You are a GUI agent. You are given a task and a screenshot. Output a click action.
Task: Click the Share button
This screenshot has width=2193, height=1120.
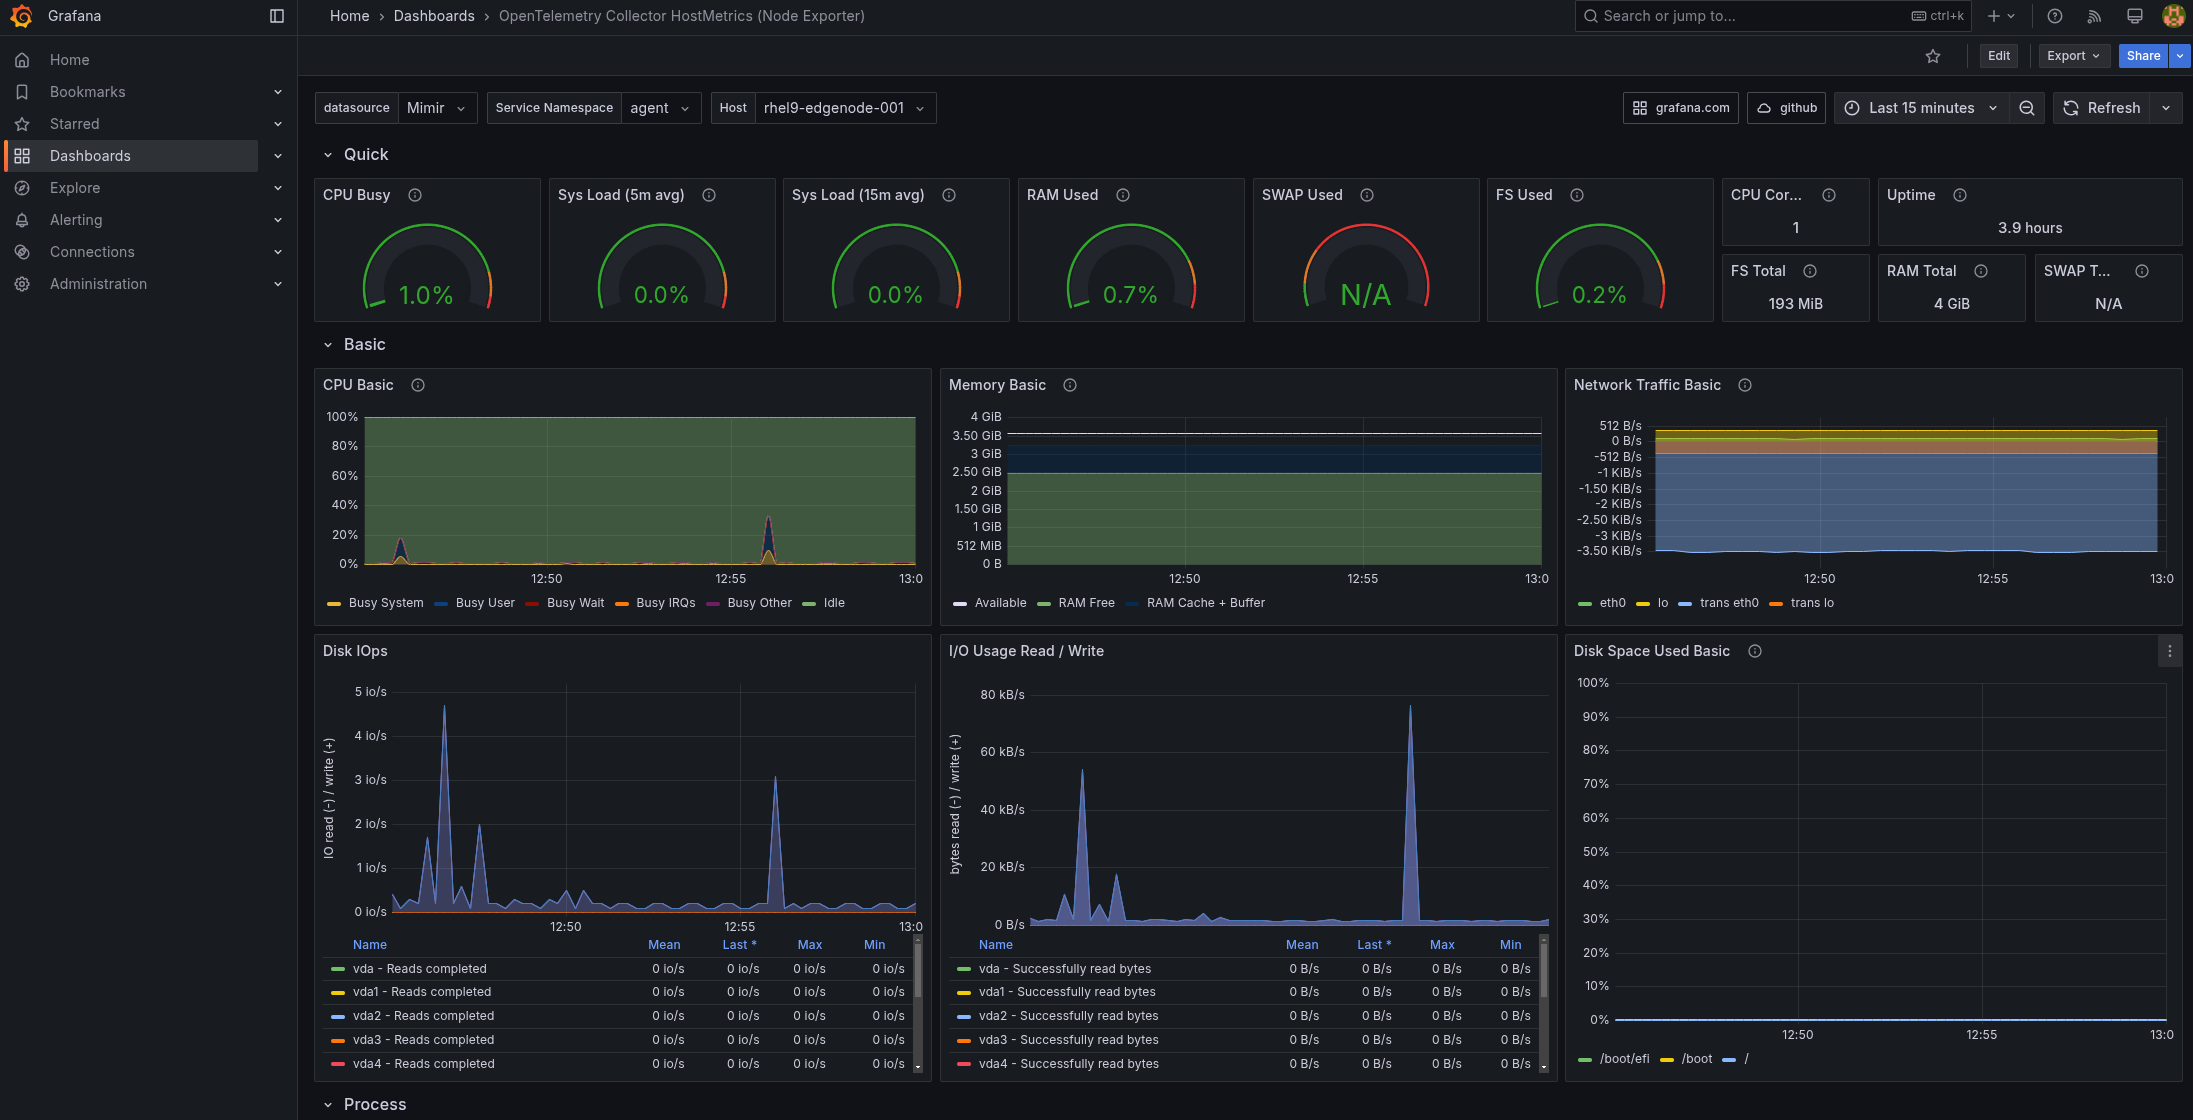[x=2143, y=54]
